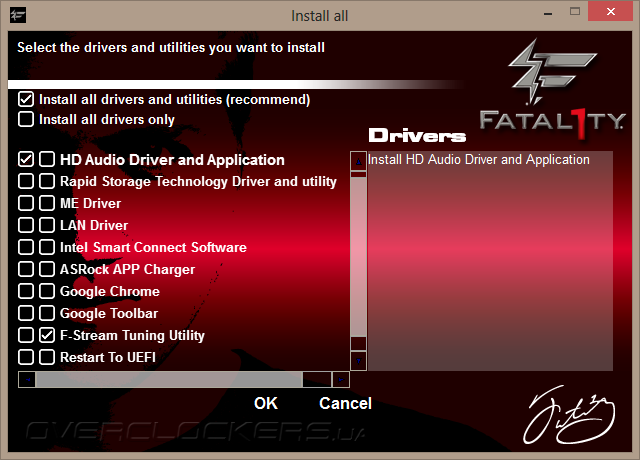
Task: Click the horizontal scrollbar thumb
Action: pos(169,380)
